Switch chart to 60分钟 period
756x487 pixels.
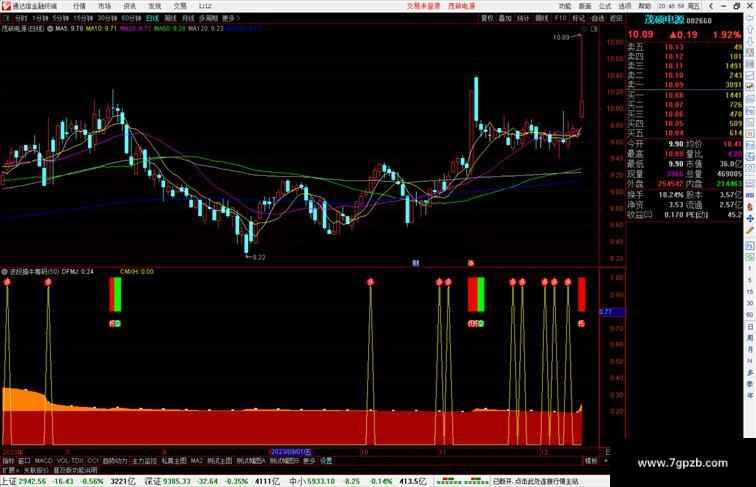pos(131,18)
